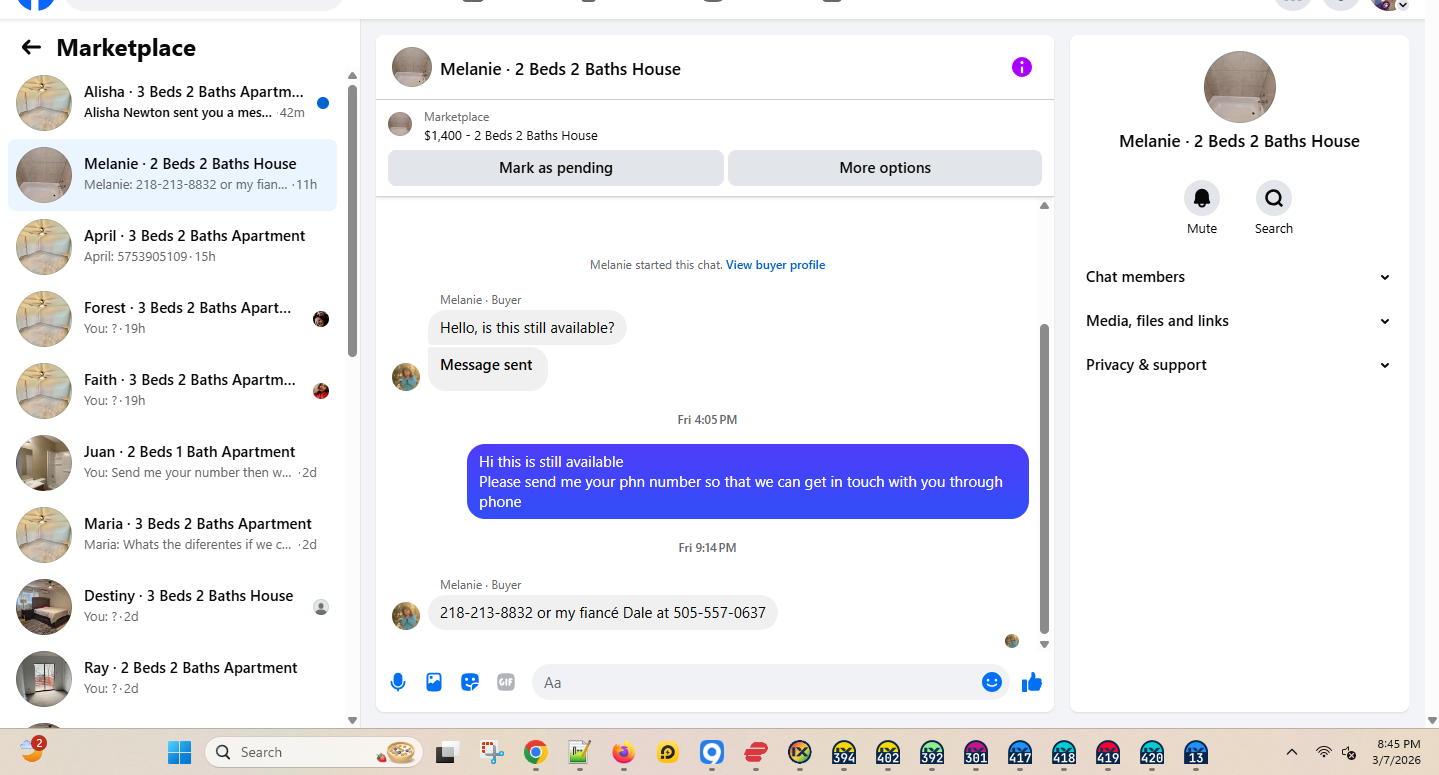Open More options for the listing

coord(885,168)
